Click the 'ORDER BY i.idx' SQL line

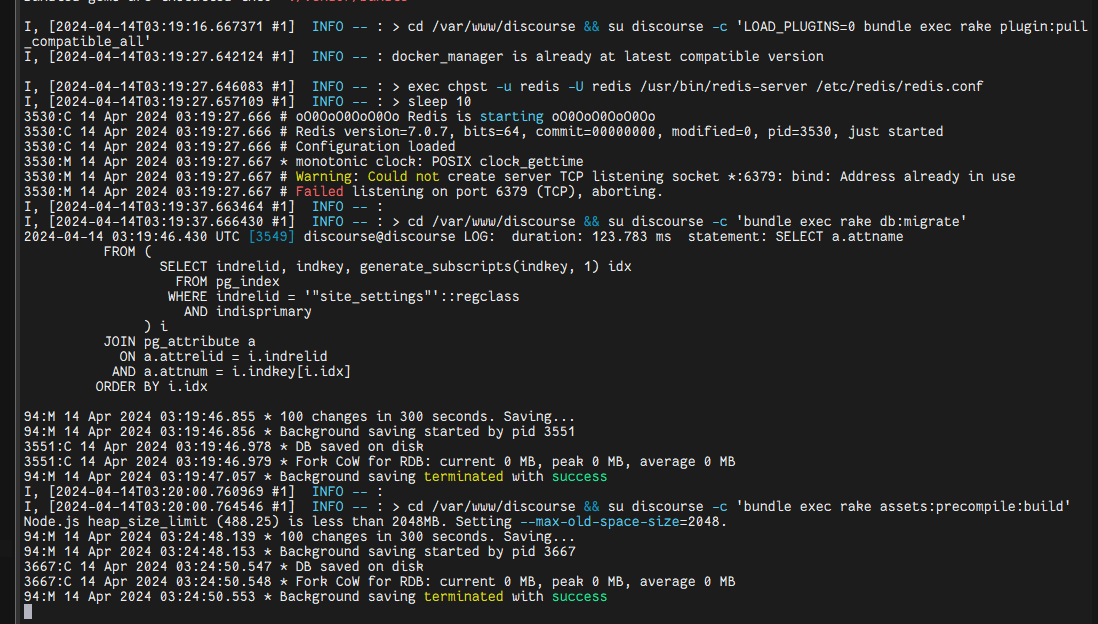tap(151, 387)
